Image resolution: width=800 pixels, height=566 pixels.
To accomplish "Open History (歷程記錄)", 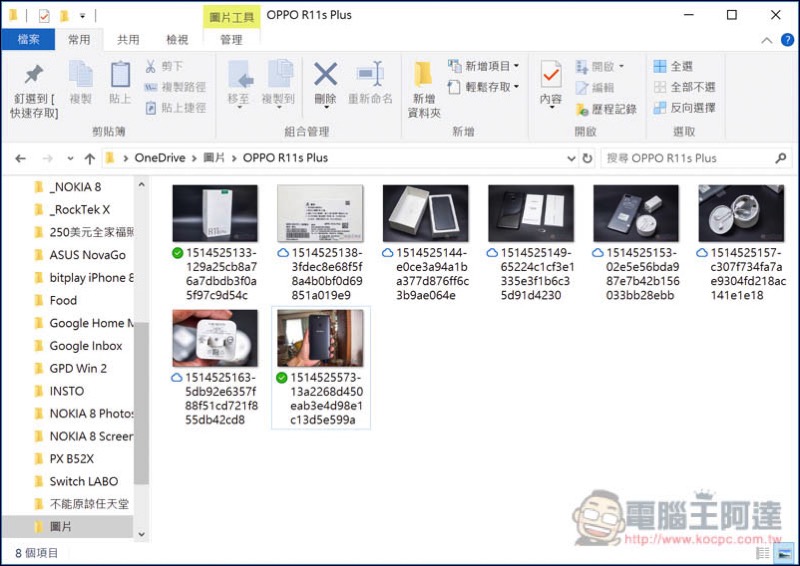I will pyautogui.click(x=606, y=109).
